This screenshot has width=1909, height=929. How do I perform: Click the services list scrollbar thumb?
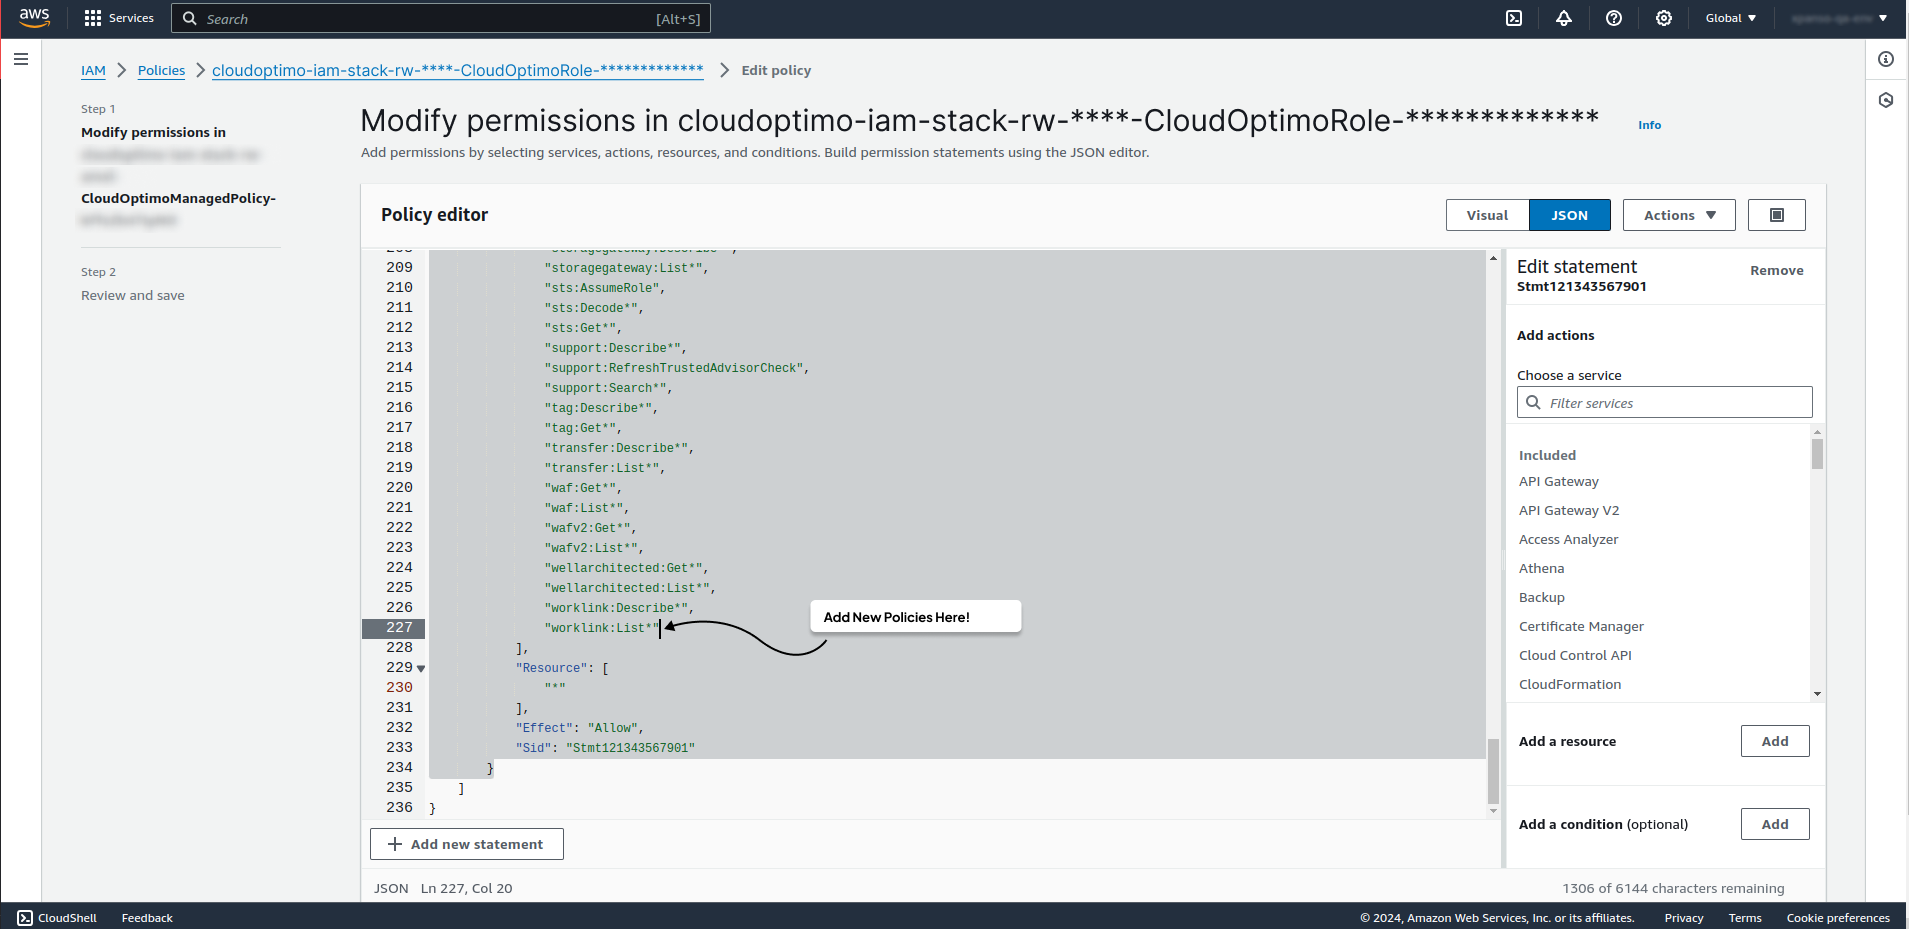pos(1817,453)
